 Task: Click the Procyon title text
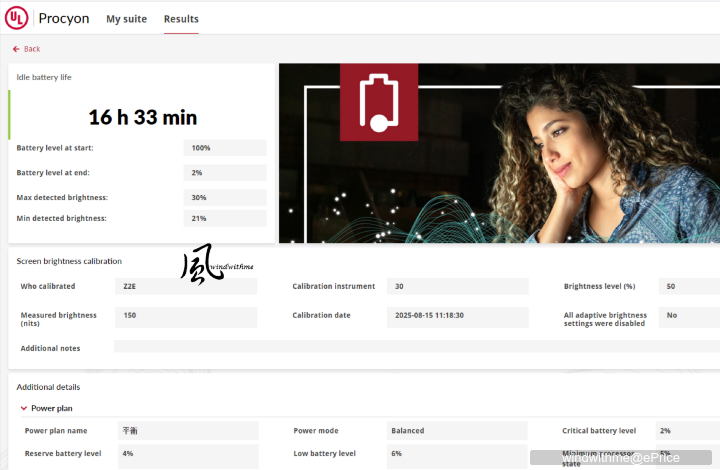(64, 18)
